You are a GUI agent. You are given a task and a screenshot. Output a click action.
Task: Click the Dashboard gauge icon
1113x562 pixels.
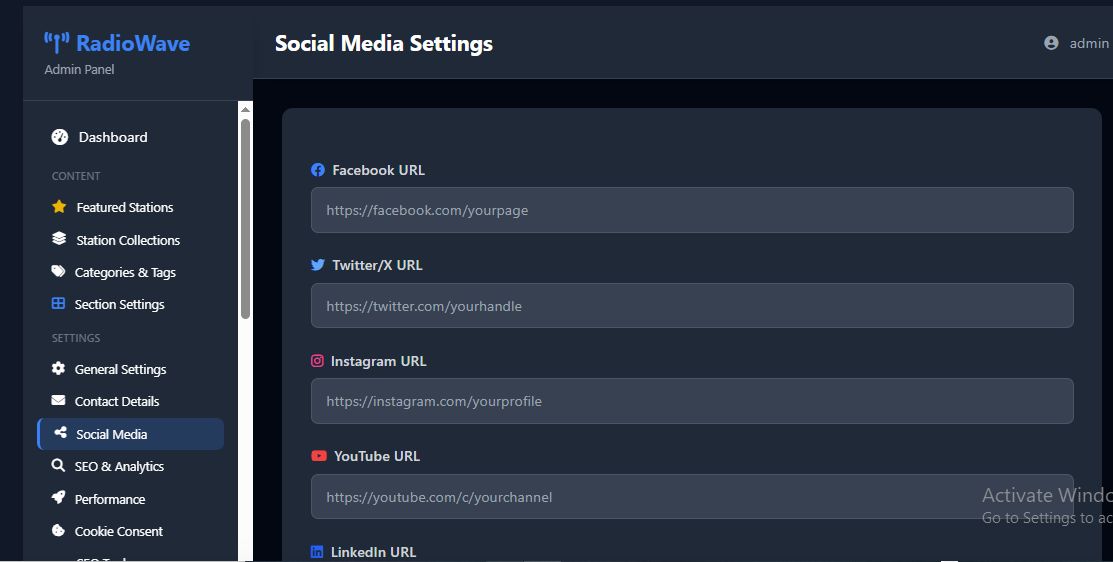pyautogui.click(x=59, y=137)
